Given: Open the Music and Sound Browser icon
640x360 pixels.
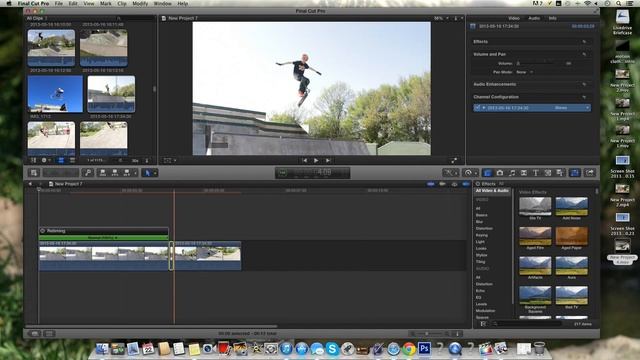Looking at the screenshot, I should [512, 173].
